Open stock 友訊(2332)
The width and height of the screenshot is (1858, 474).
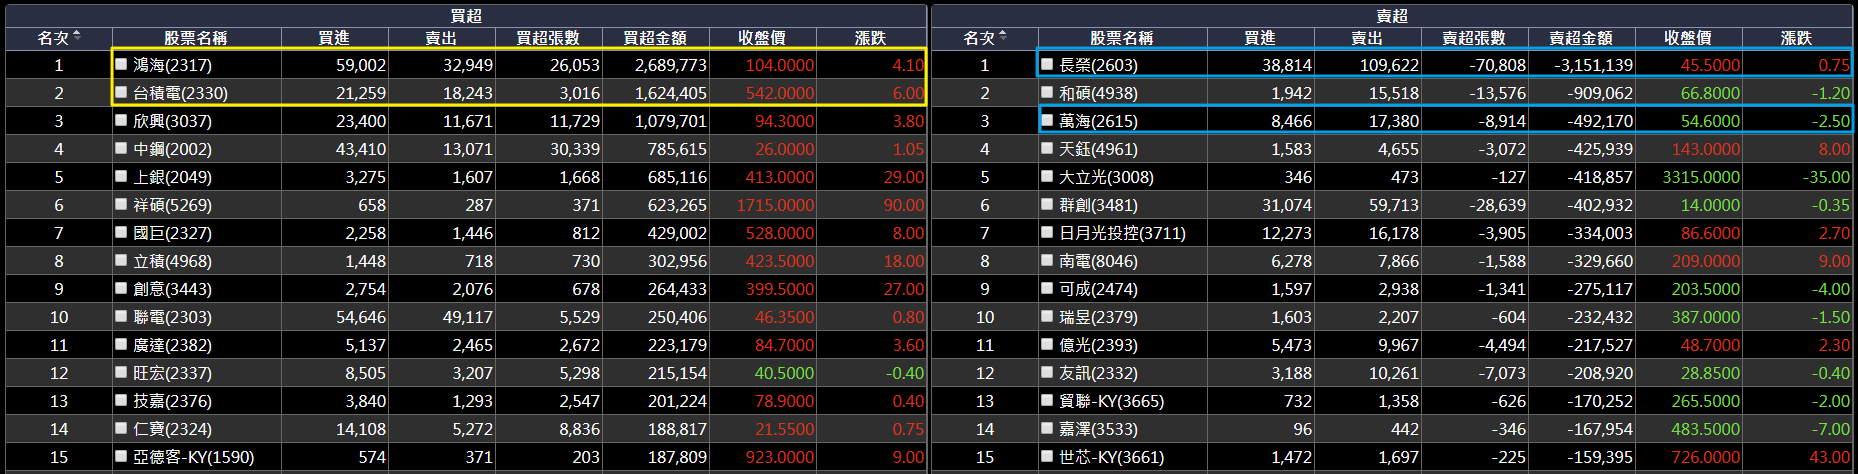[1098, 373]
